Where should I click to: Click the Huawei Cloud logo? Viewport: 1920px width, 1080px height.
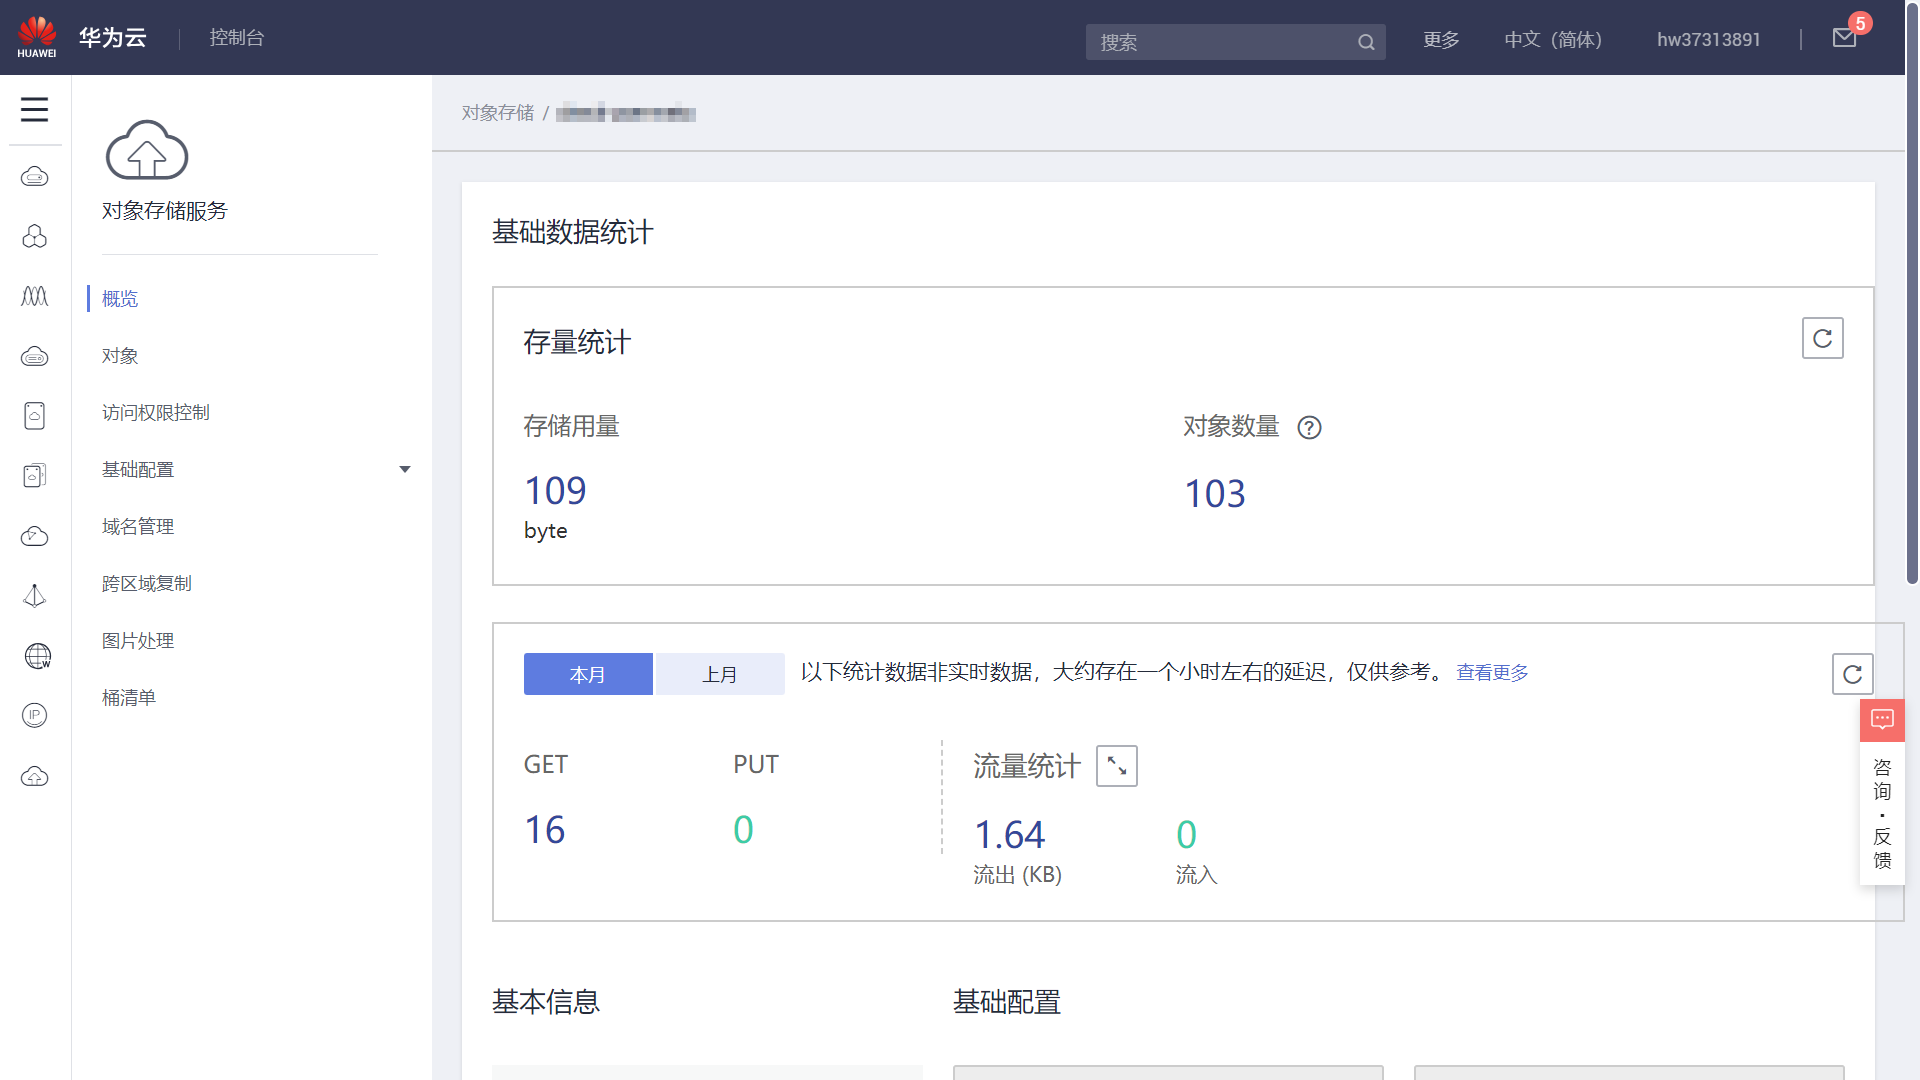pyautogui.click(x=37, y=37)
